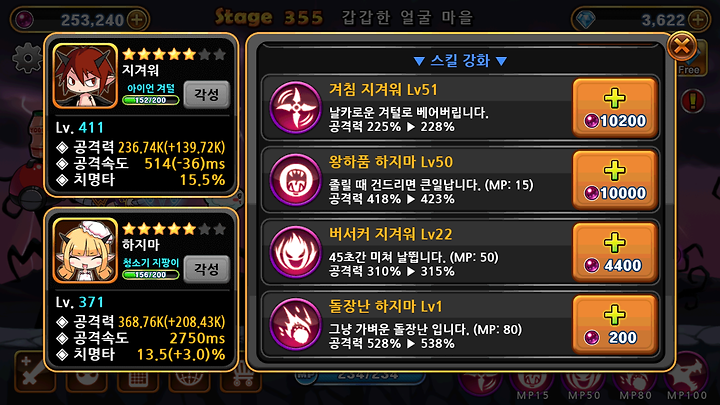Click 각성 button for 지겨워
This screenshot has height=405, width=720.
point(207,95)
